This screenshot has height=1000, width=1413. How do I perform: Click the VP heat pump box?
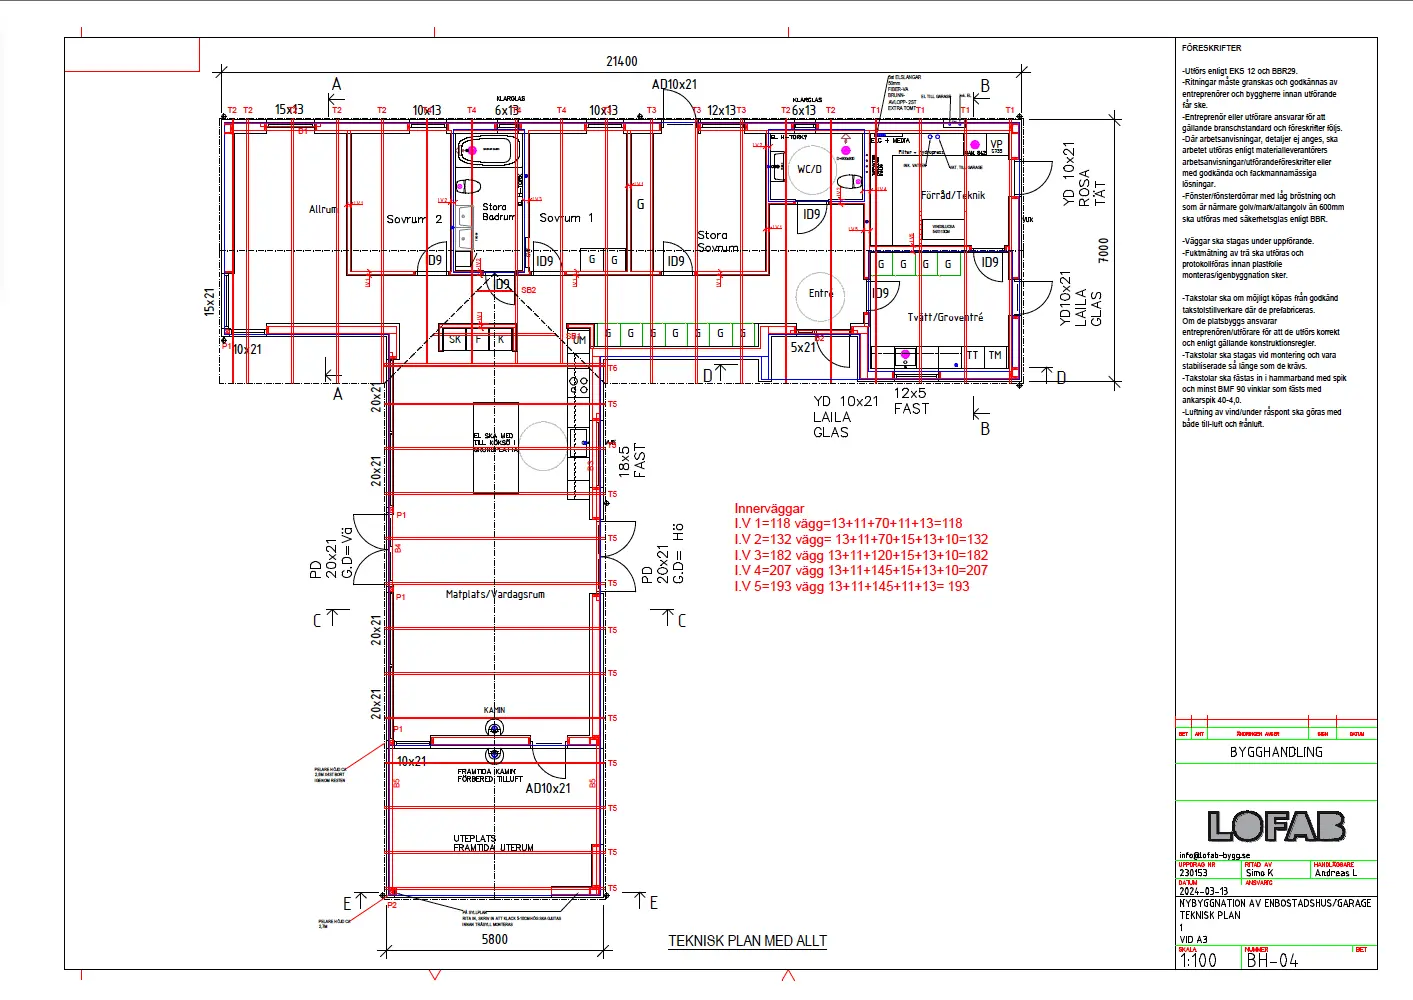996,146
